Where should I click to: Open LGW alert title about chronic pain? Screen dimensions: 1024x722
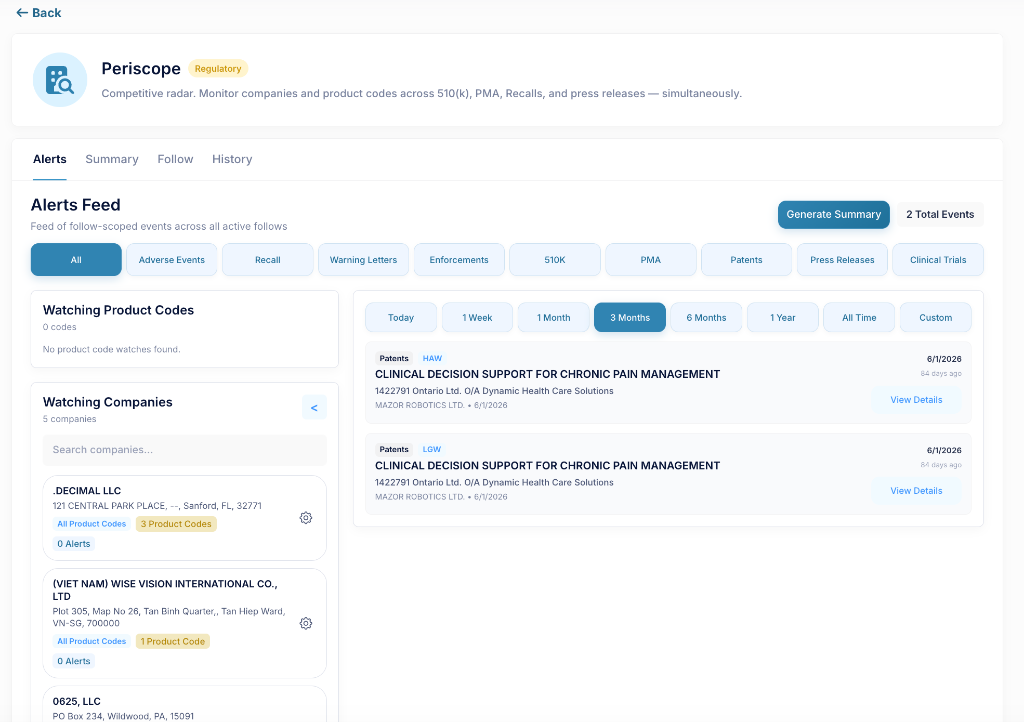click(547, 465)
